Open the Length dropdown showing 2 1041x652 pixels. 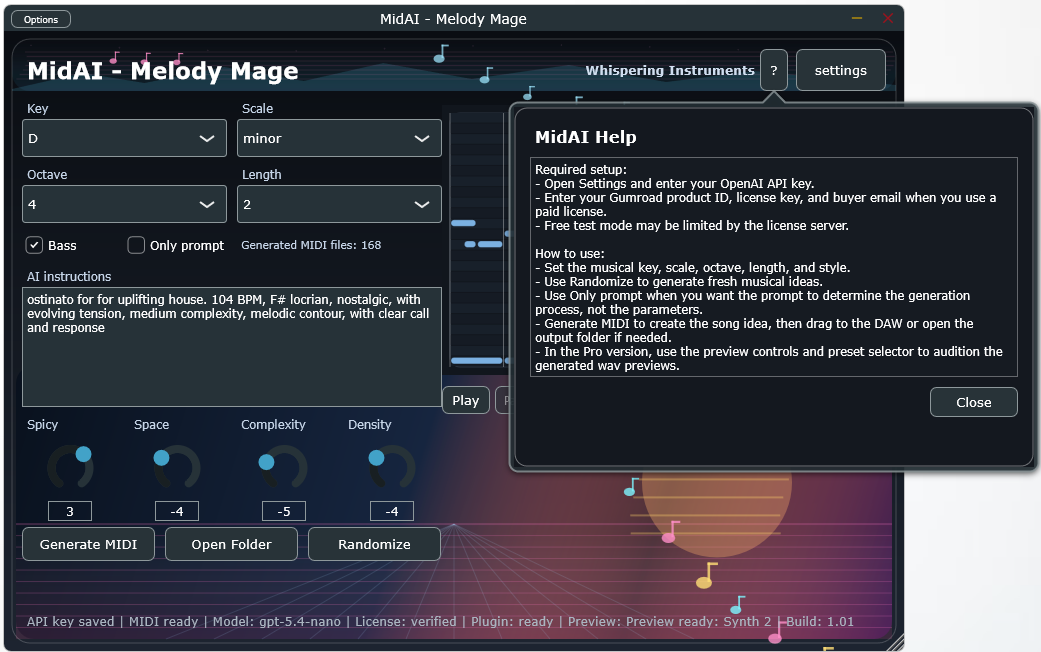339,204
